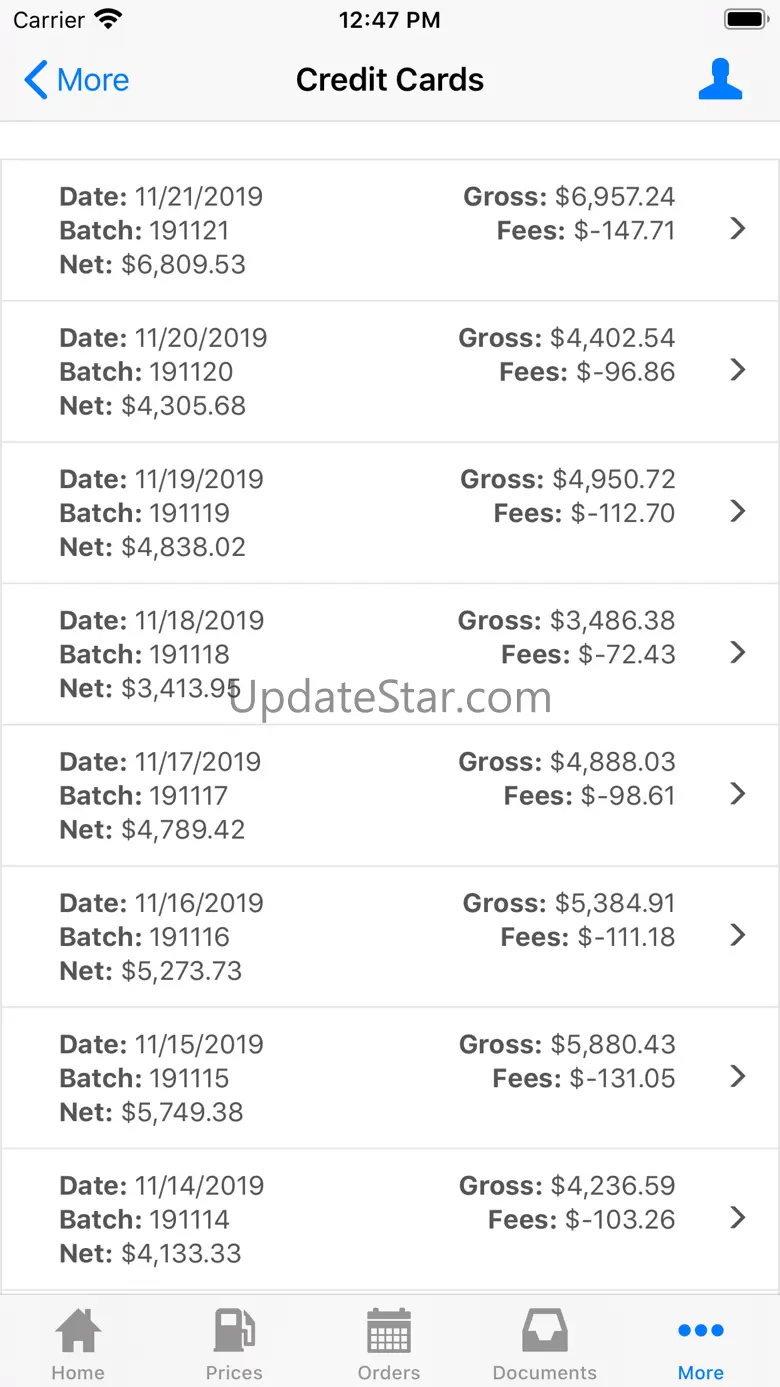Viewport: 780px width, 1387px height.
Task: Expand batch 191117 details chevron
Action: pos(738,794)
